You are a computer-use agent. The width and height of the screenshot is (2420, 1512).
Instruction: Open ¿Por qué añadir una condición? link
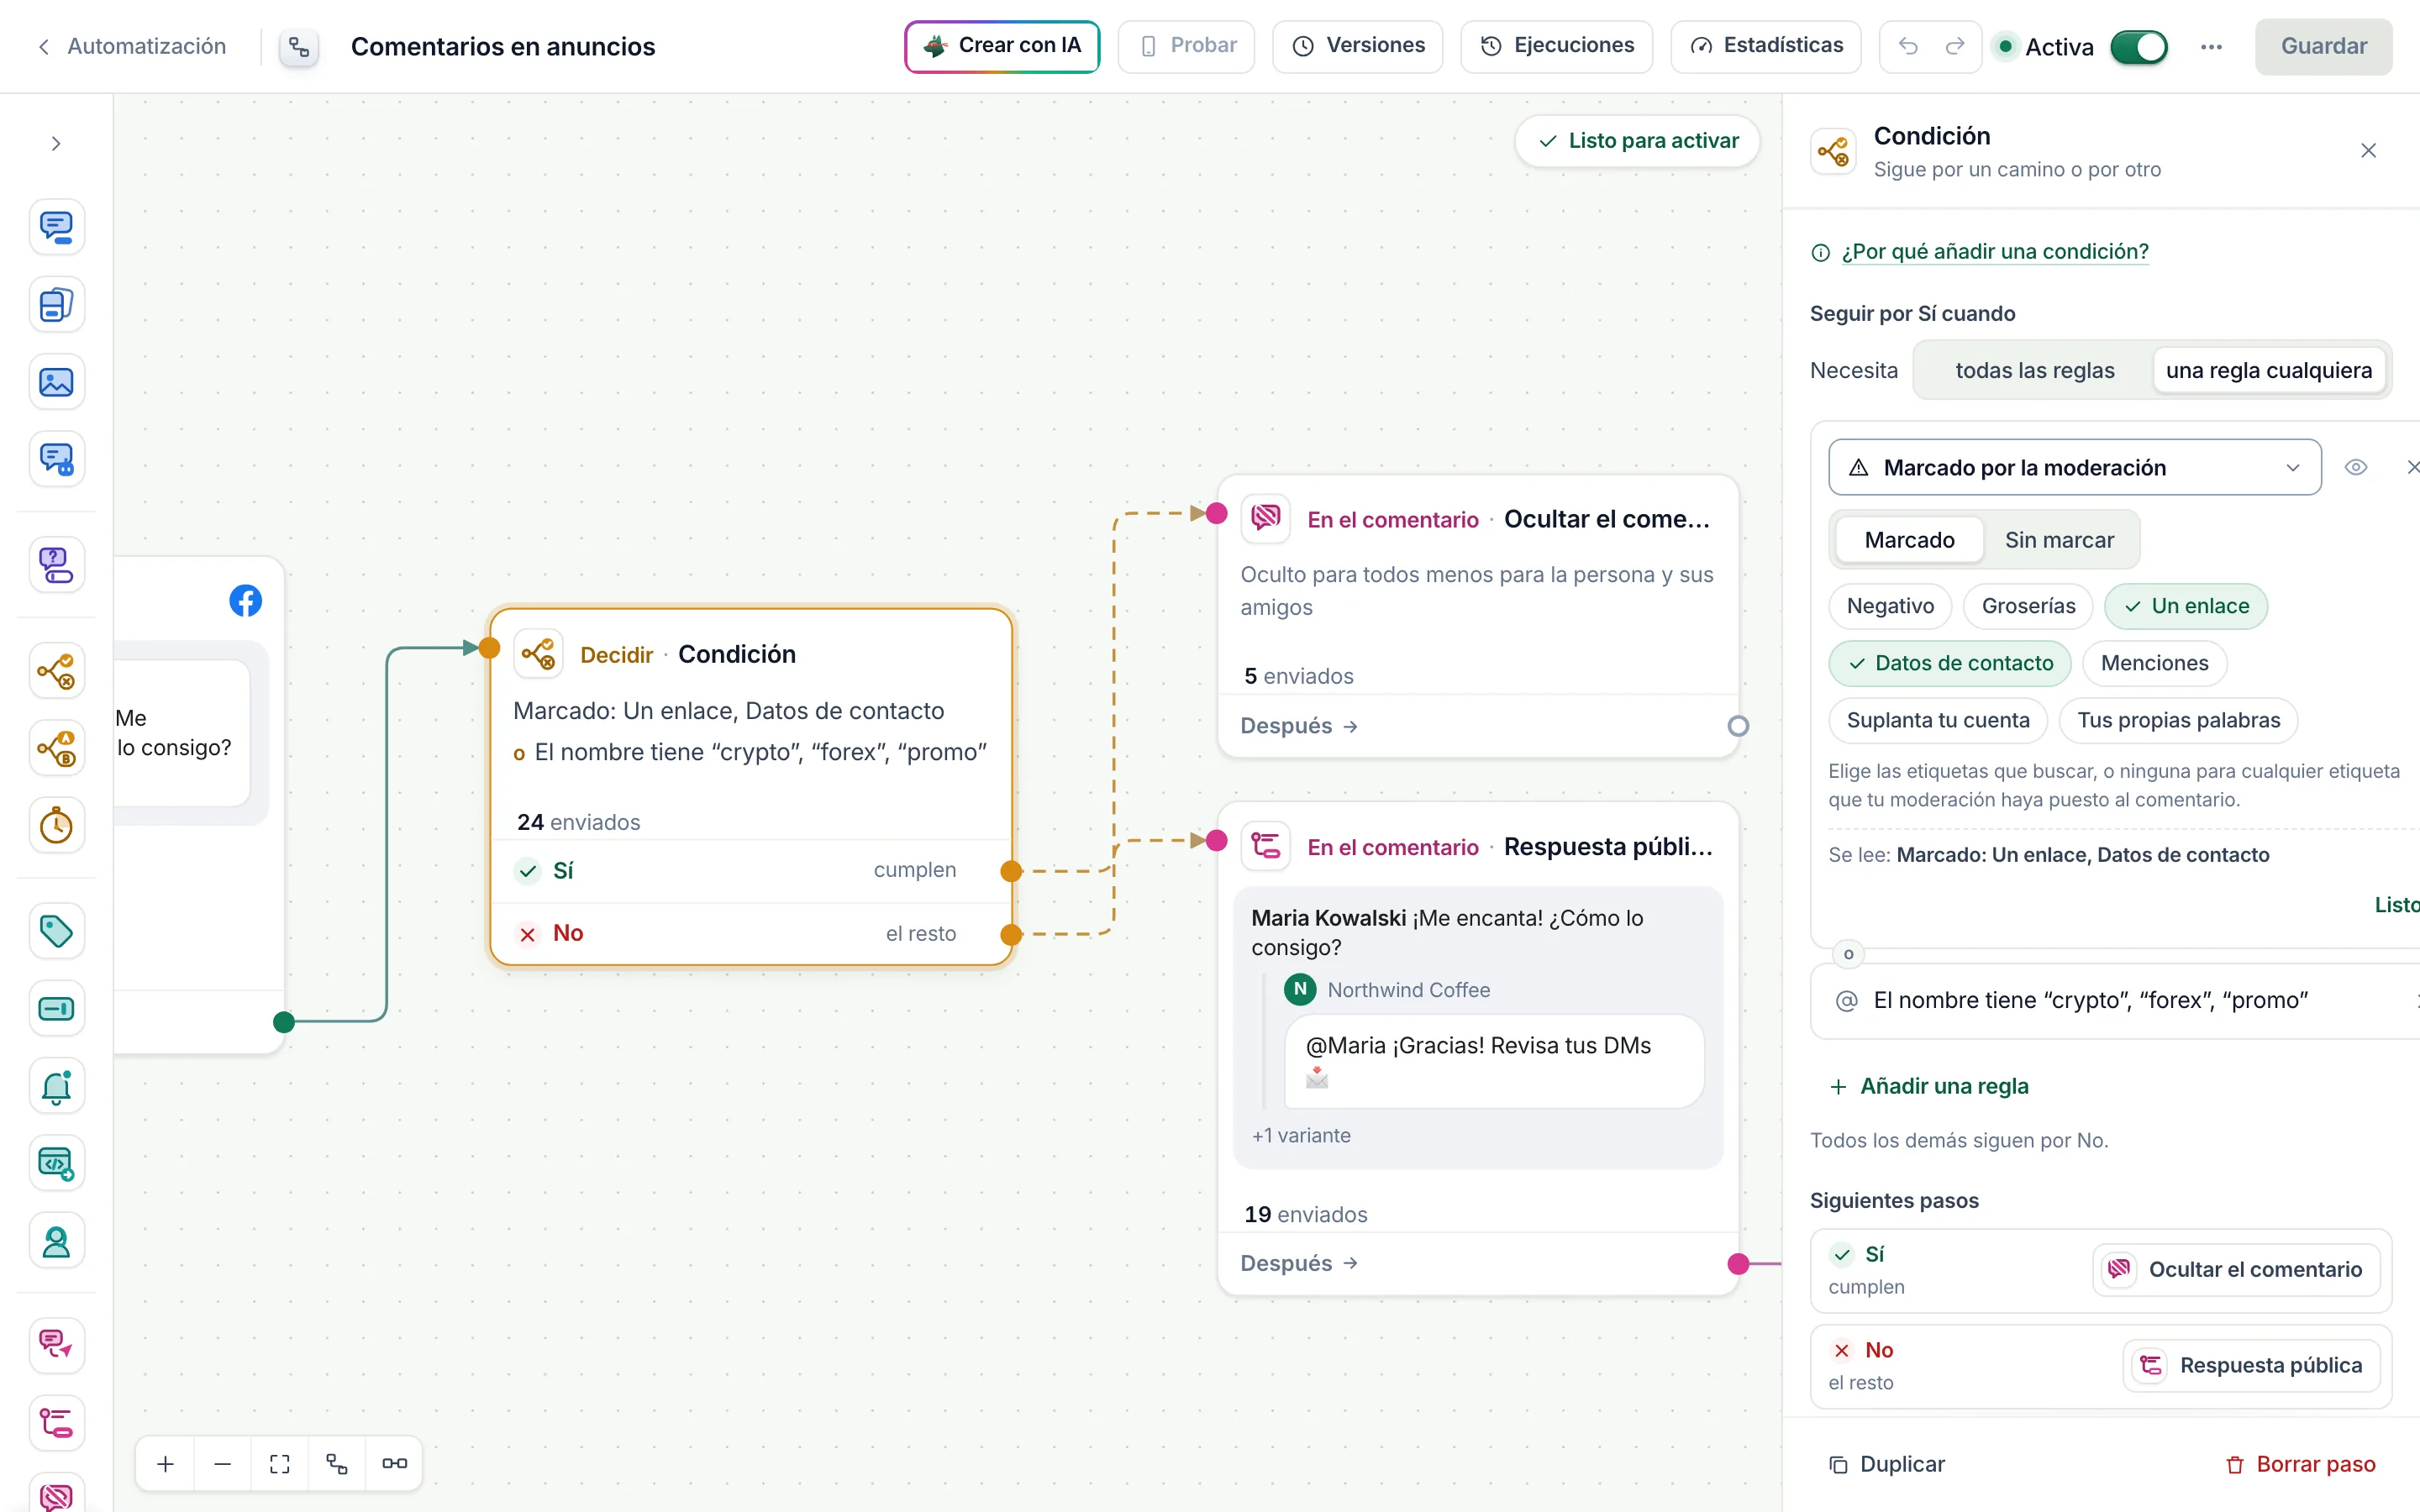point(1995,251)
